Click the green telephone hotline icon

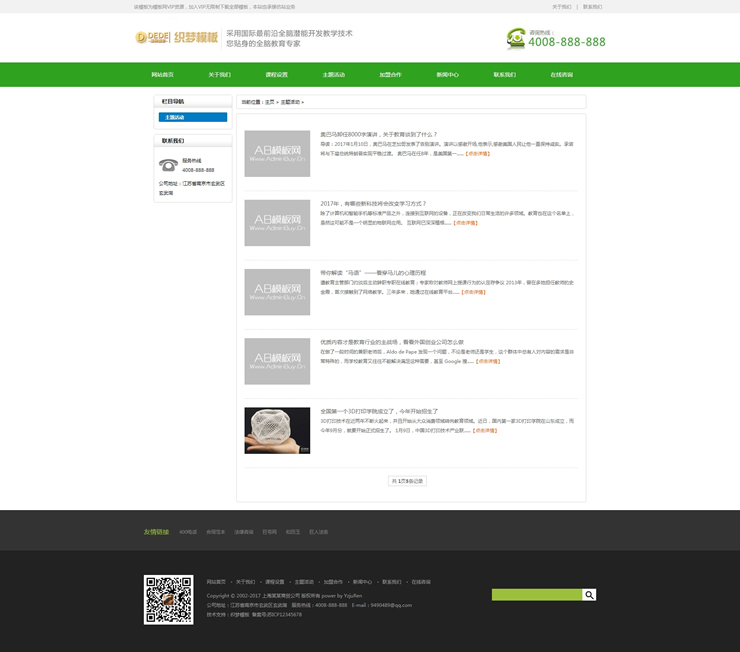tap(516, 39)
